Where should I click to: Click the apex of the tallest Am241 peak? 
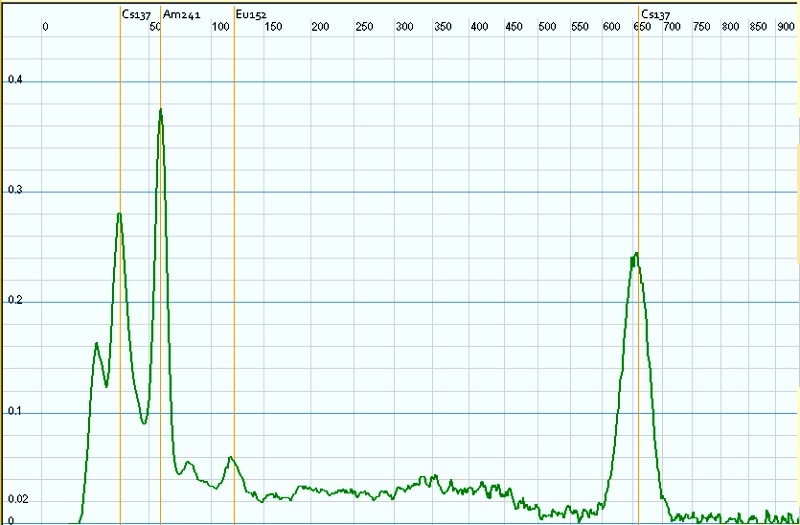coord(160,109)
